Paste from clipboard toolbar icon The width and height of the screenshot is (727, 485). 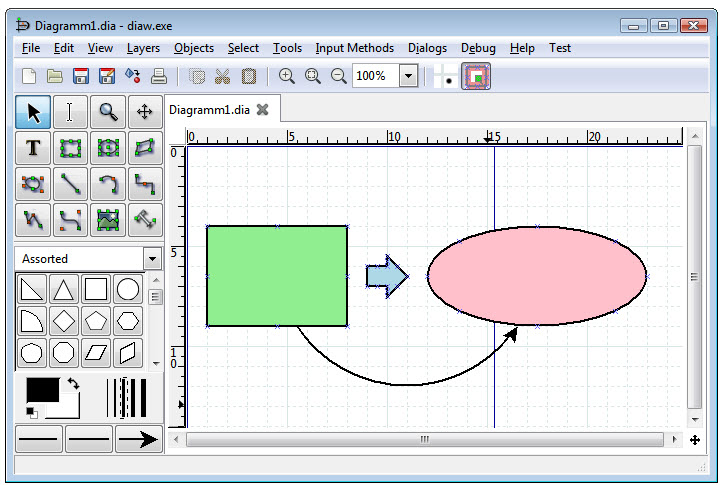(249, 76)
